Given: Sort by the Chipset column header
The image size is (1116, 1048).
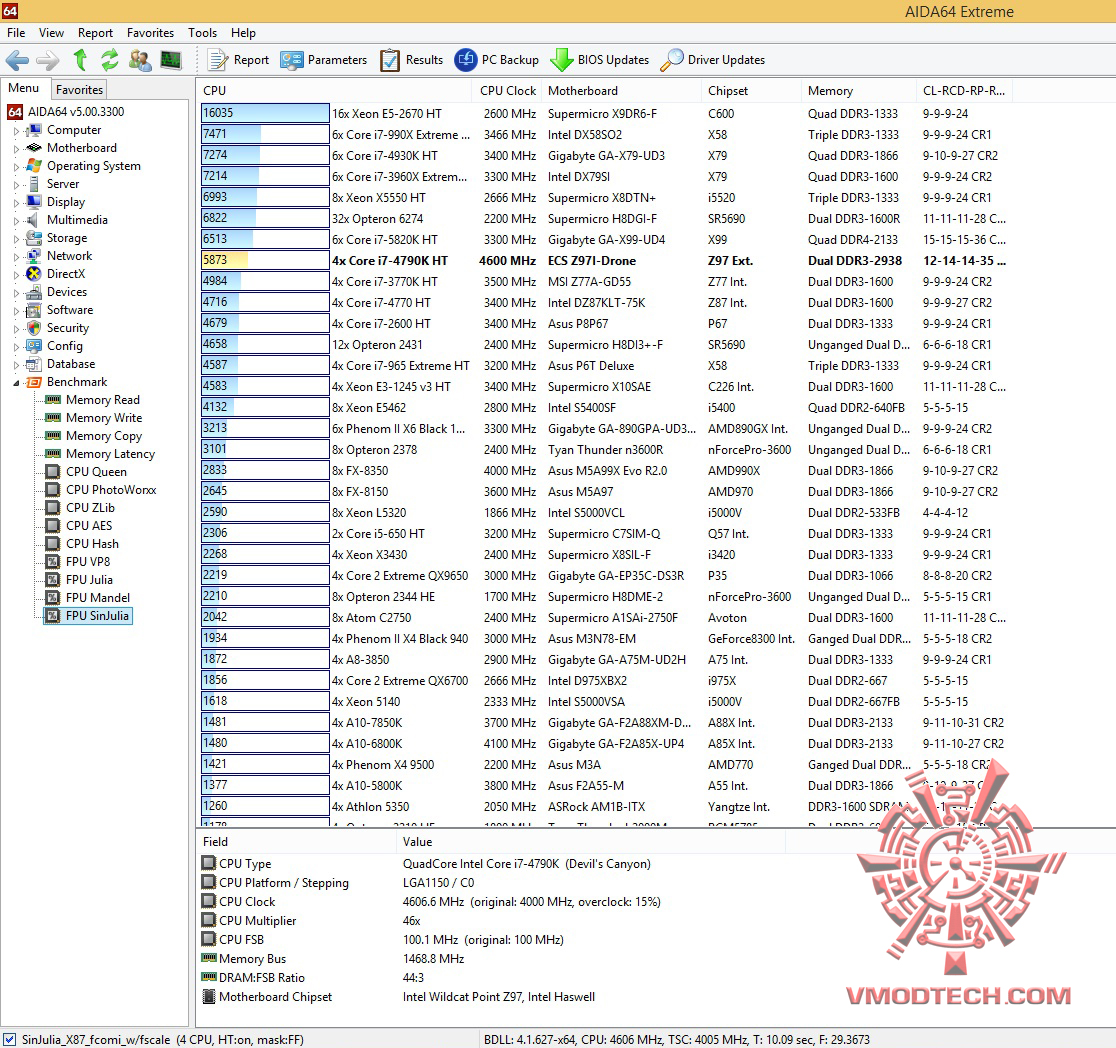Looking at the screenshot, I should click(750, 91).
